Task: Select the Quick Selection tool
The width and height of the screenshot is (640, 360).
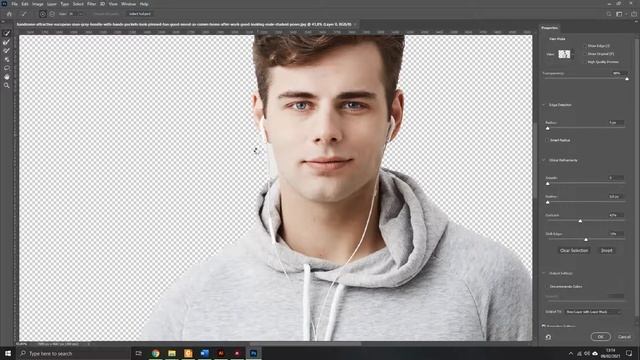Action: pyautogui.click(x=7, y=33)
